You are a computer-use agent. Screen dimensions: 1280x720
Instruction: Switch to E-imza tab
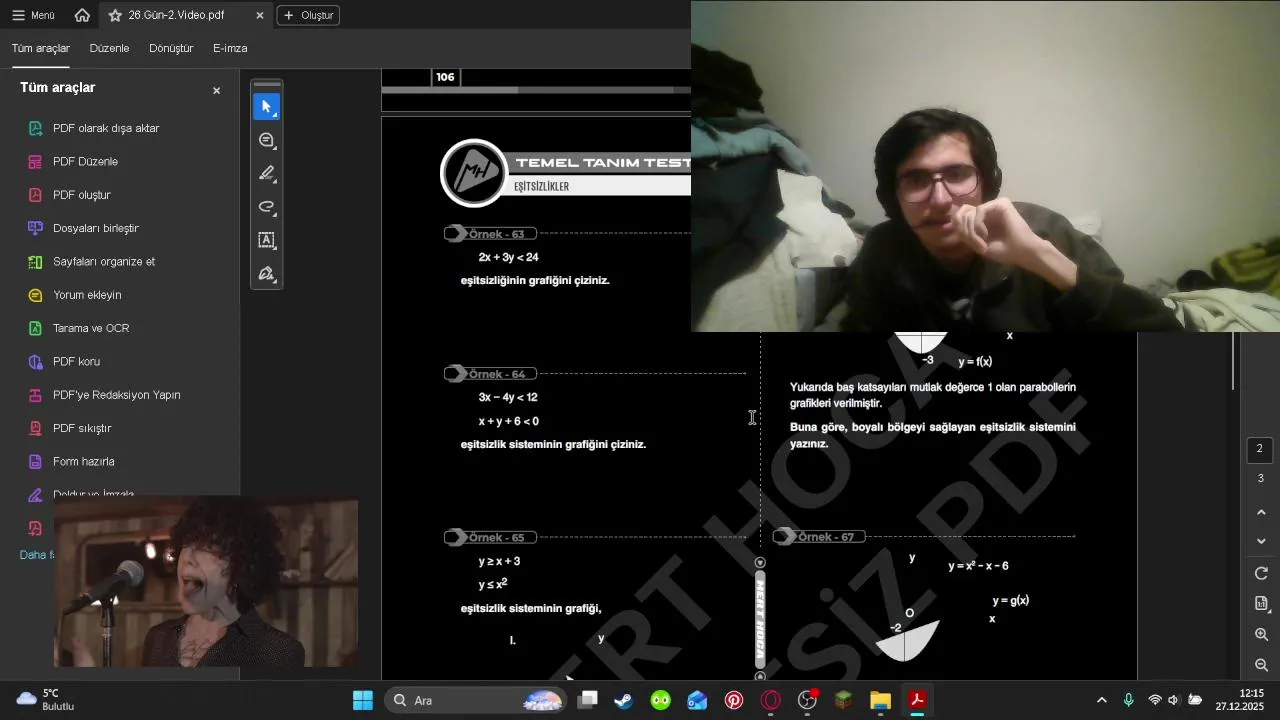coord(230,48)
